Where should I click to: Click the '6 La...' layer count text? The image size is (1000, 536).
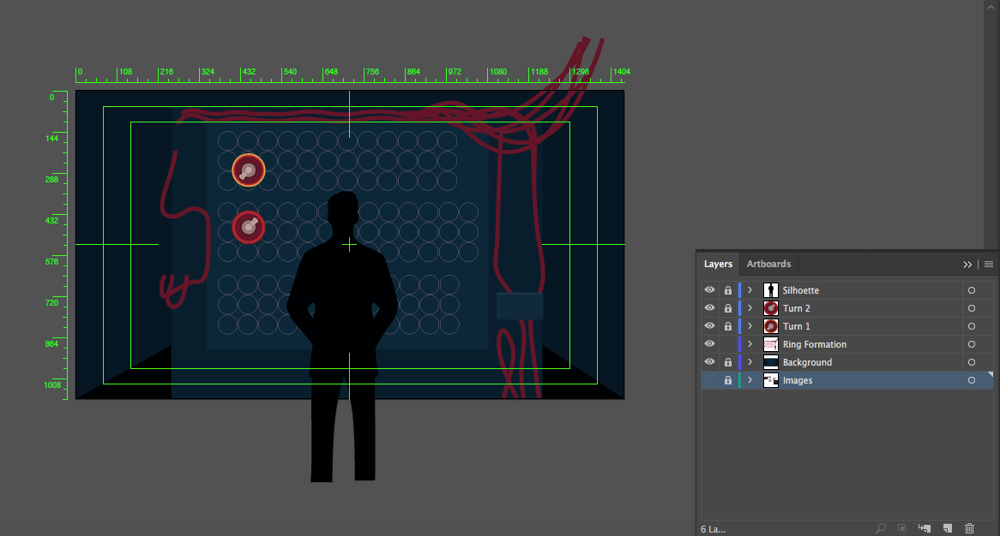pos(713,529)
